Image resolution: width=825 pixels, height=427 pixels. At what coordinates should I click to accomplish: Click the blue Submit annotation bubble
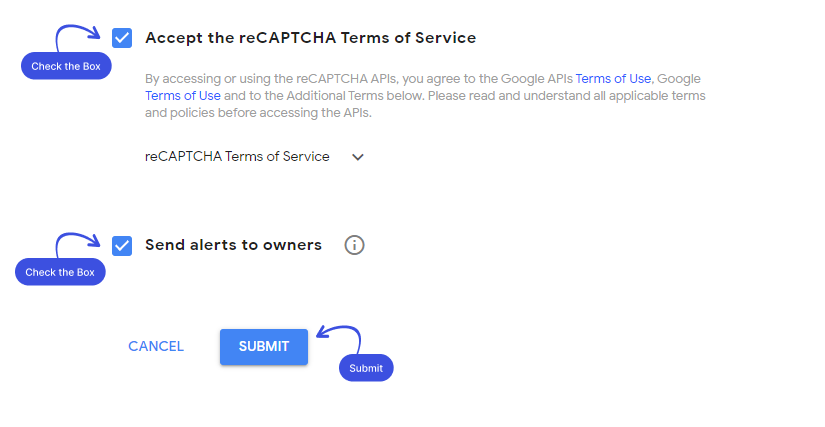[366, 368]
